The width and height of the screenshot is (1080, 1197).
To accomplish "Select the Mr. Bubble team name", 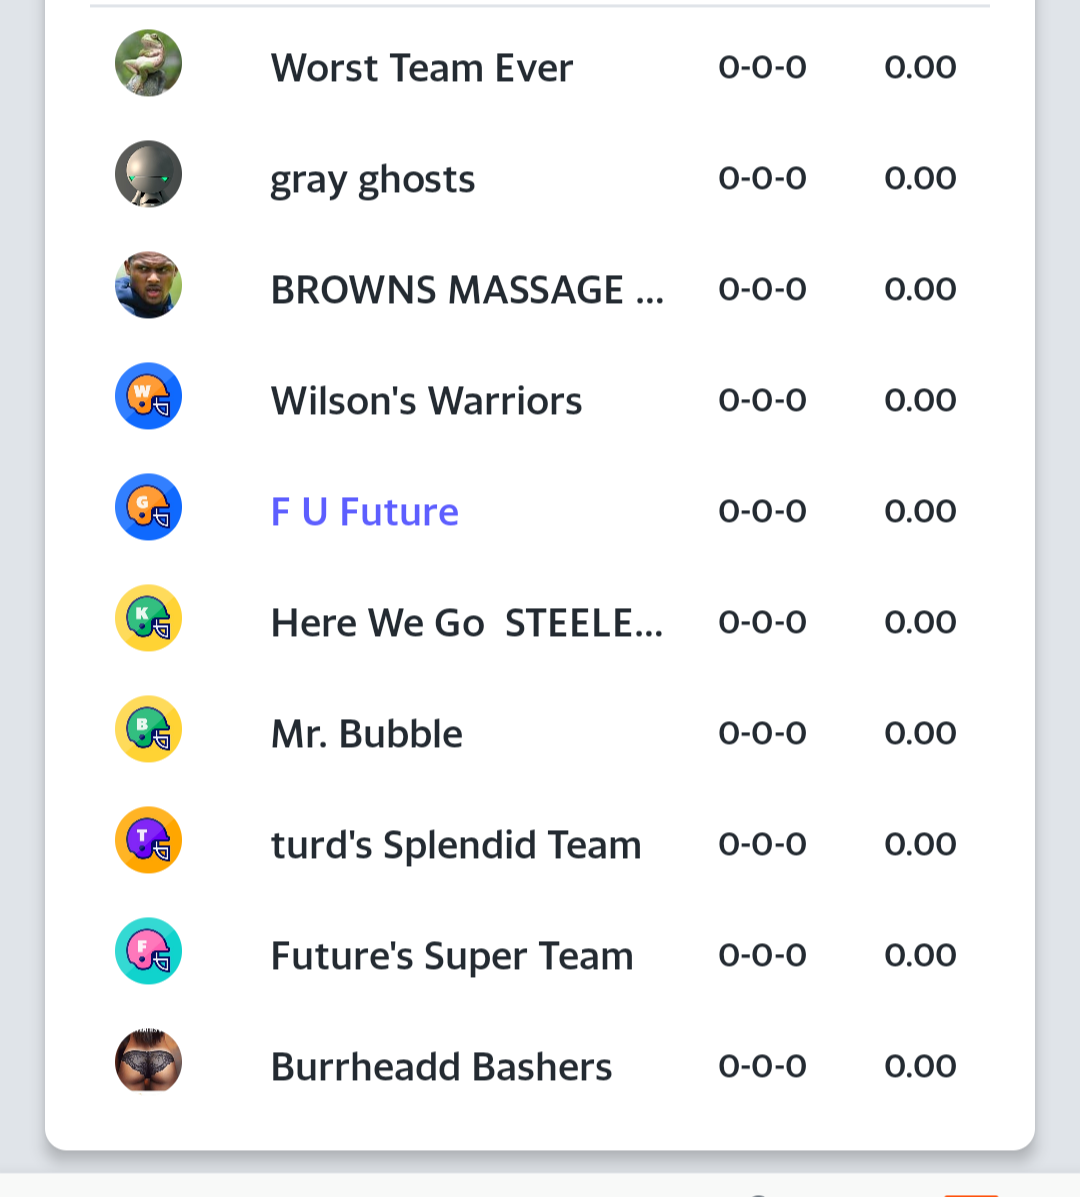I will coord(366,734).
